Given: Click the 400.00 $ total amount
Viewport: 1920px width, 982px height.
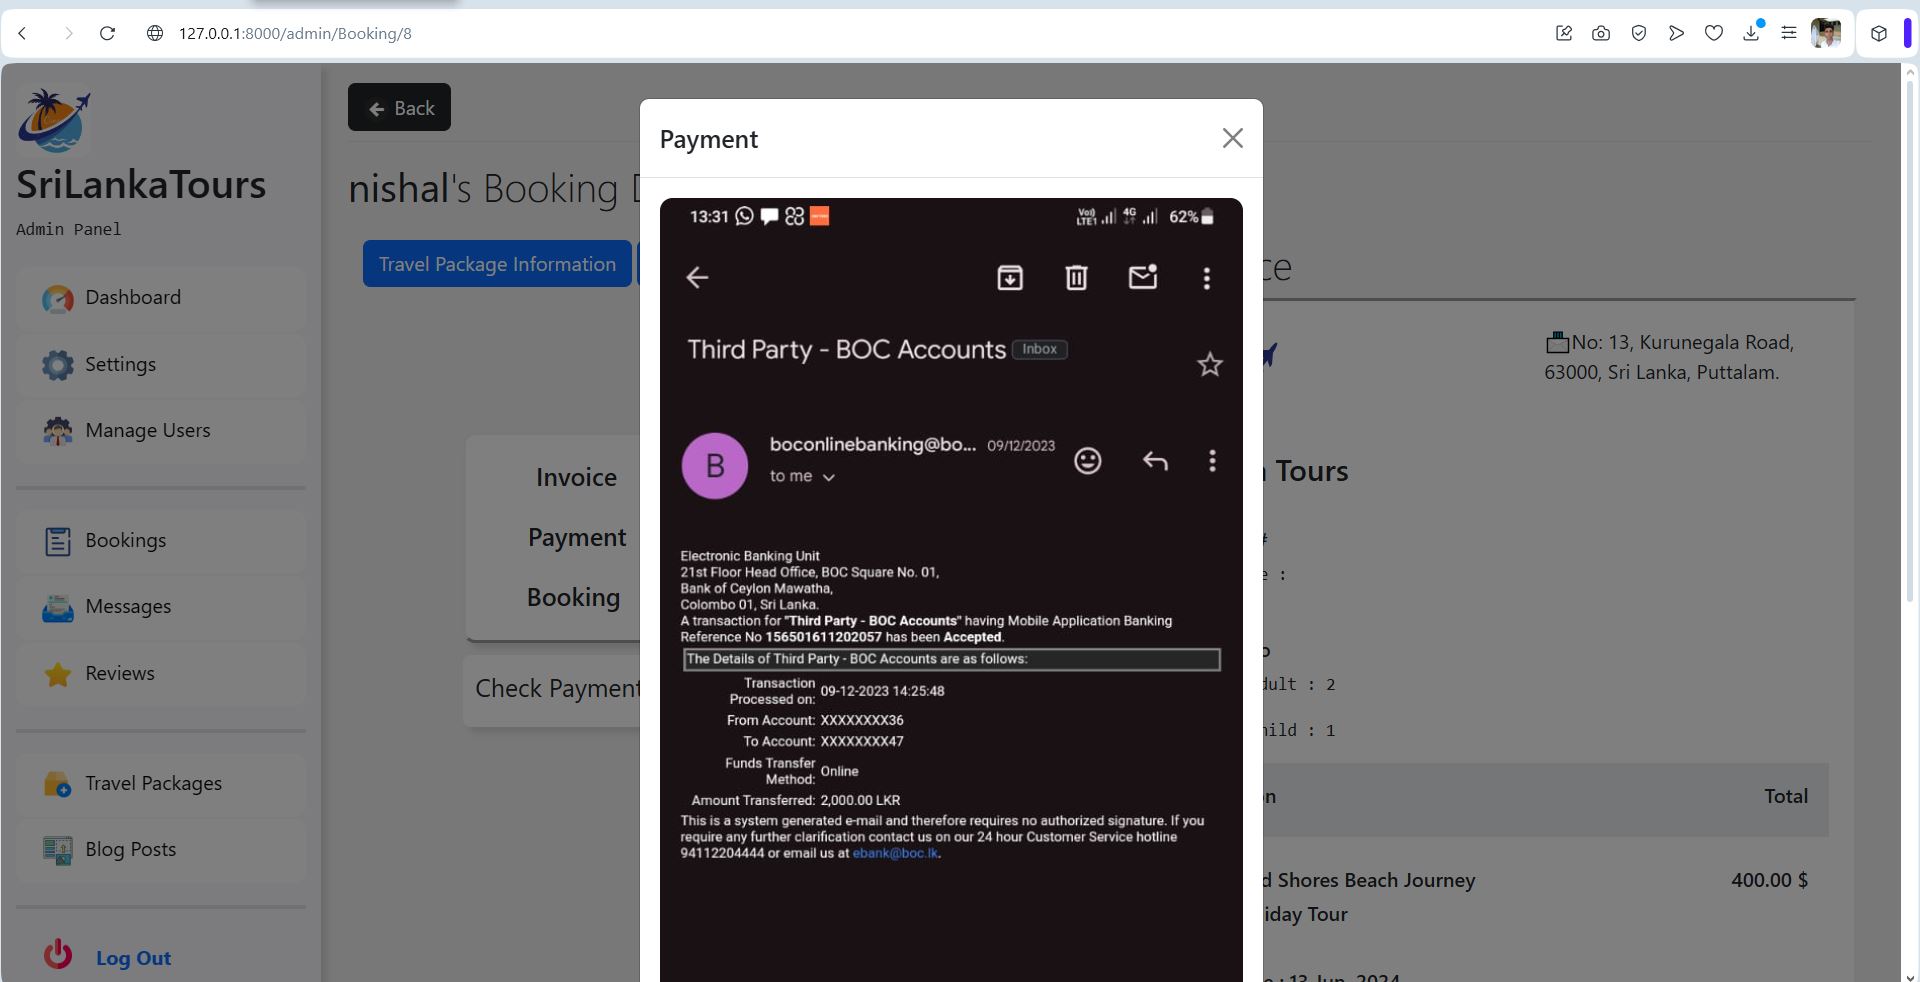Looking at the screenshot, I should 1769,880.
